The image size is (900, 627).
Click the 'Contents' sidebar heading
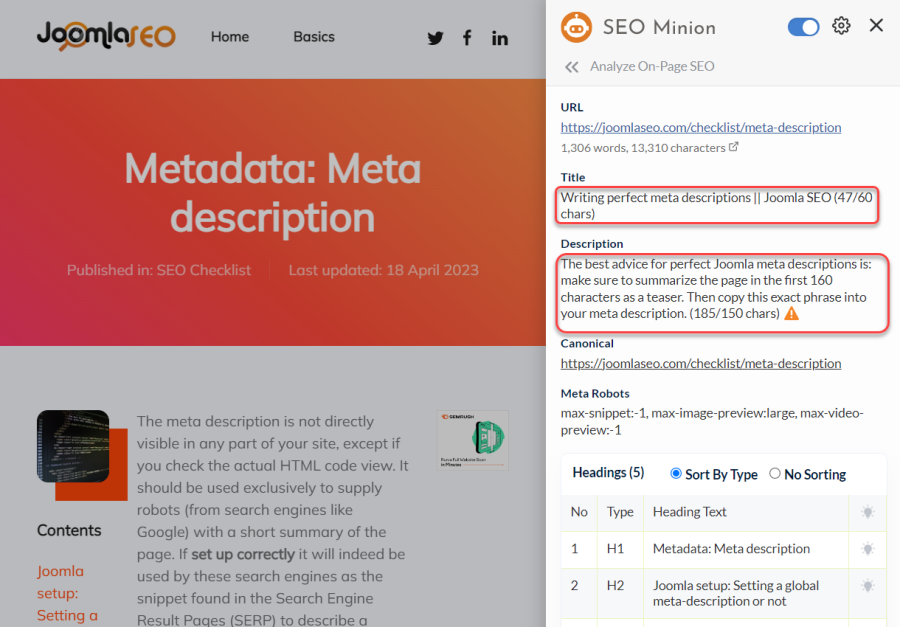pos(69,530)
